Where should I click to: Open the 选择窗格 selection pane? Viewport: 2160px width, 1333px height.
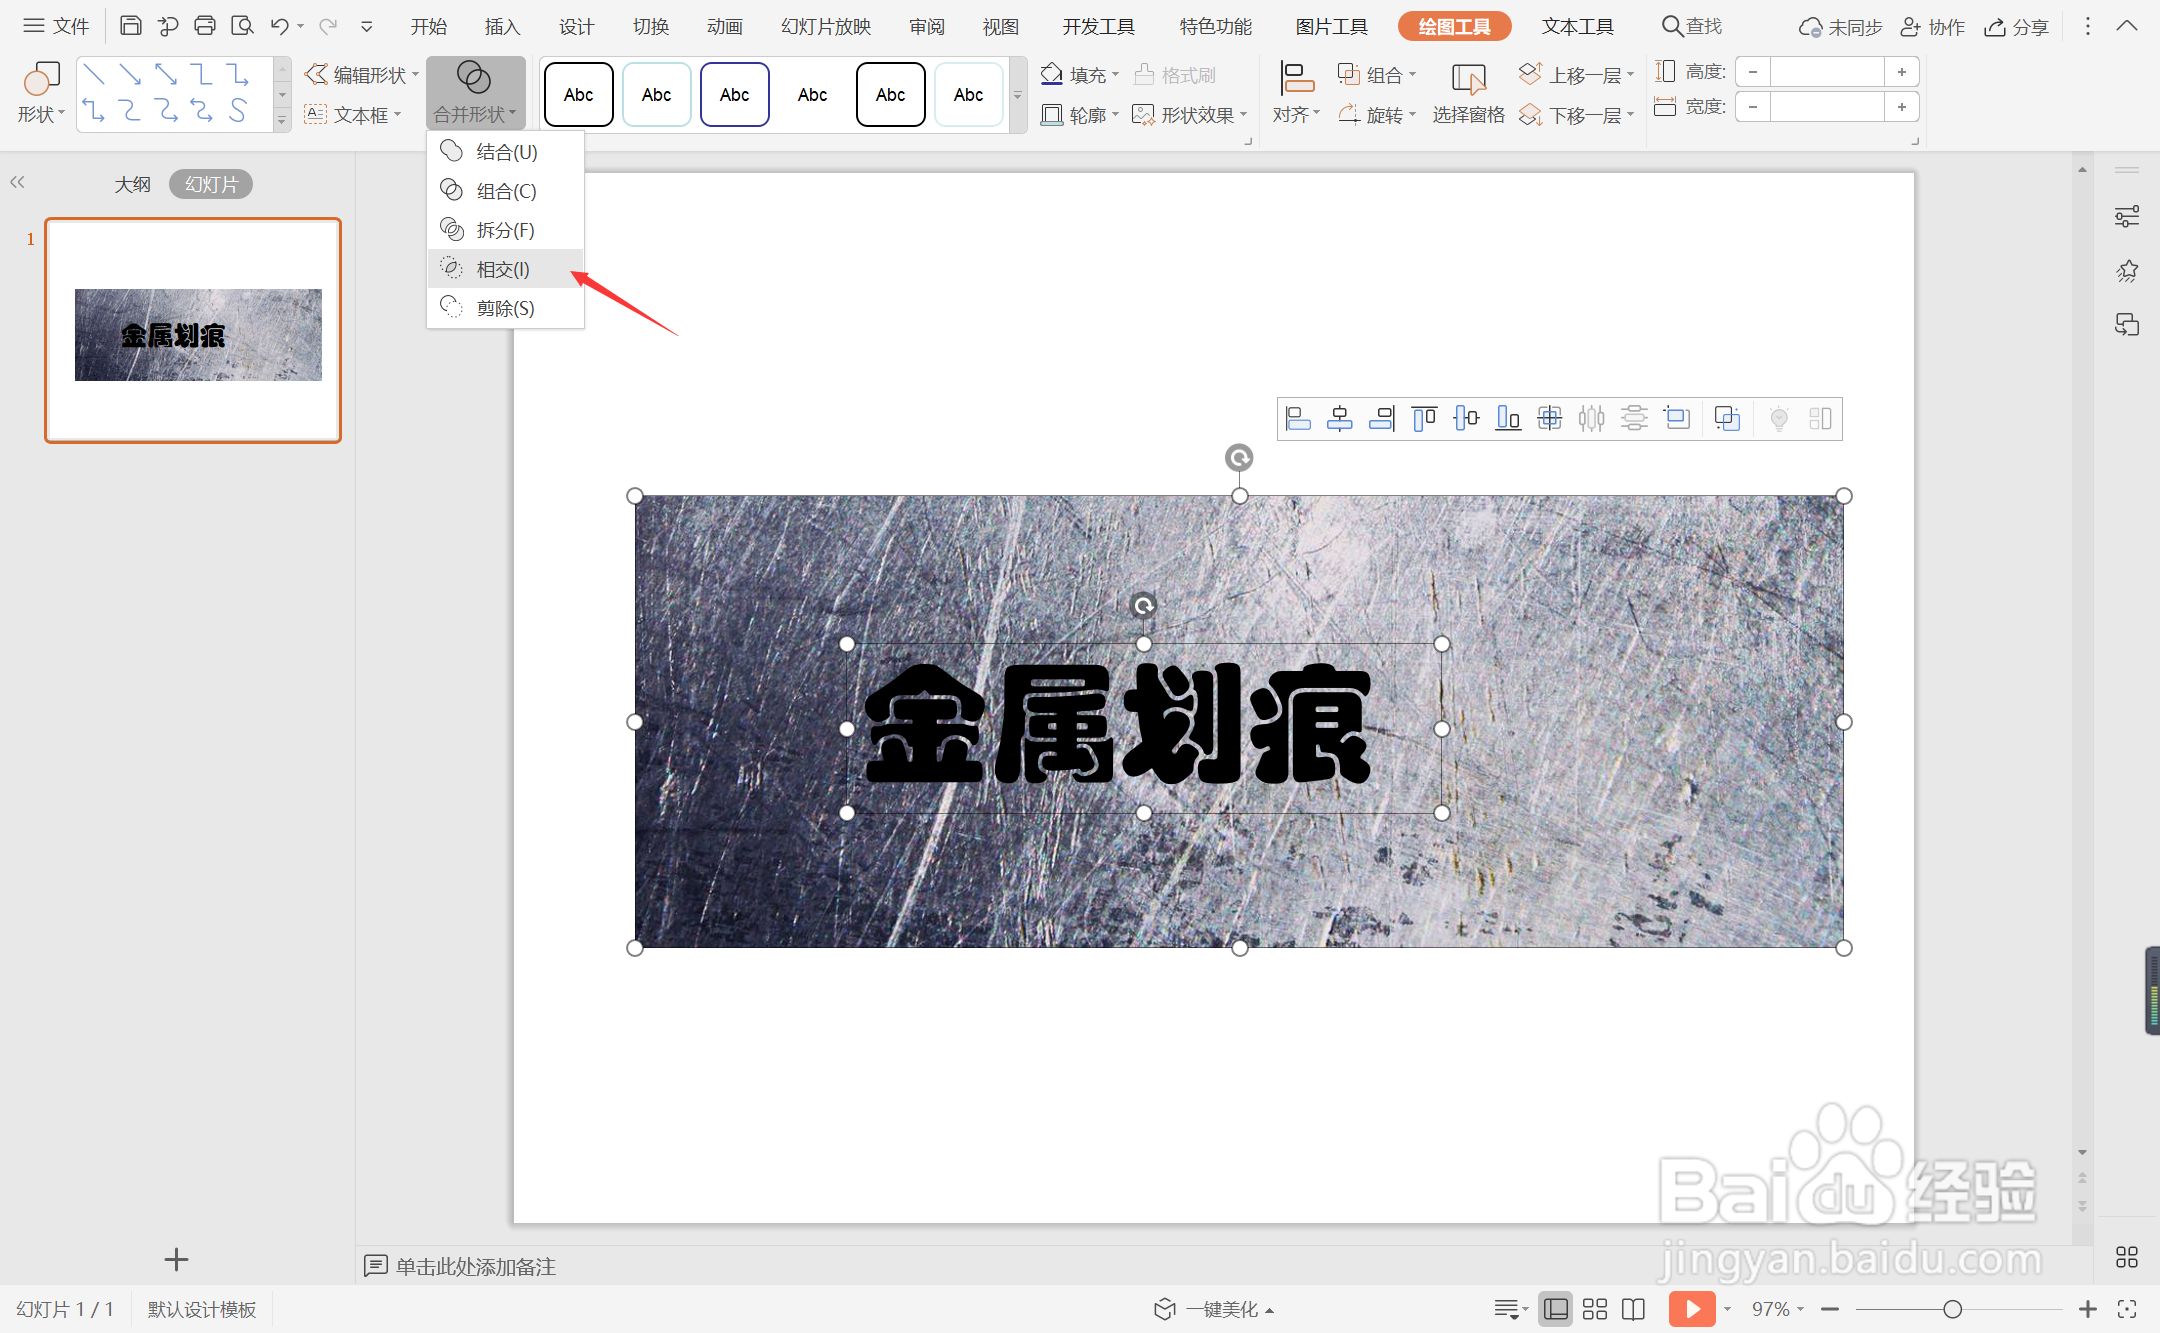(1468, 93)
